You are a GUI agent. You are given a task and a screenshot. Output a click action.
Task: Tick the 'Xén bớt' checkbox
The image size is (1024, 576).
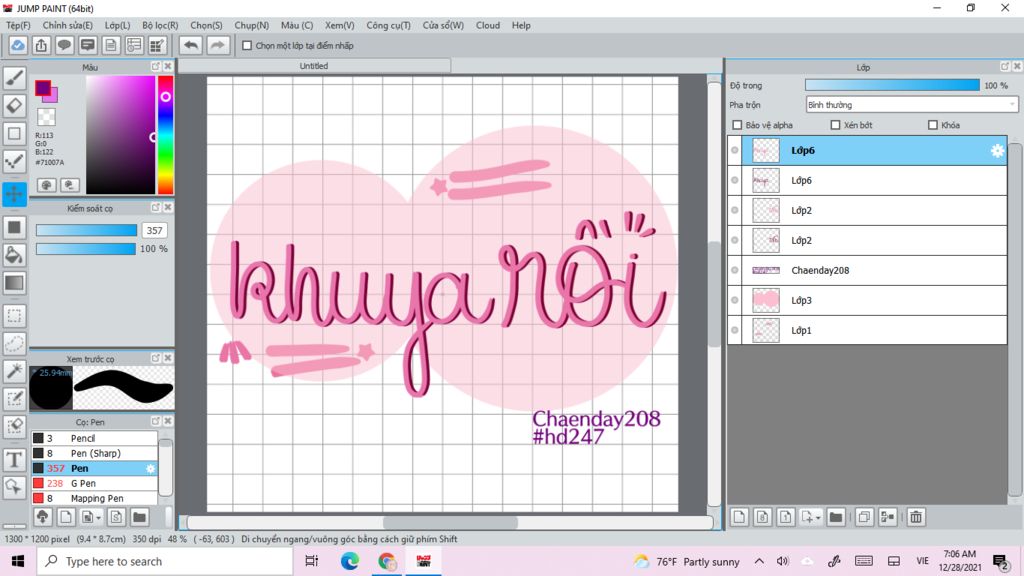pyautogui.click(x=835, y=125)
